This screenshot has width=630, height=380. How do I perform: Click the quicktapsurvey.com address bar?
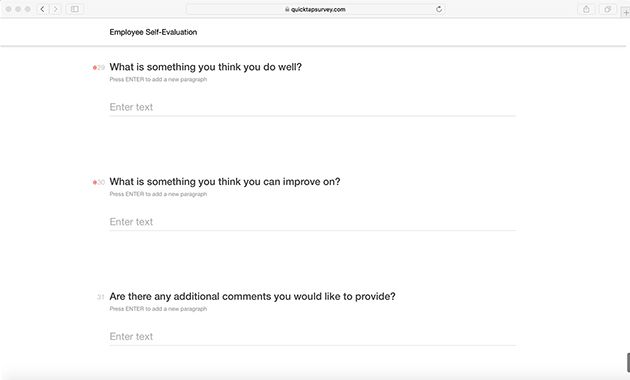coord(315,9)
